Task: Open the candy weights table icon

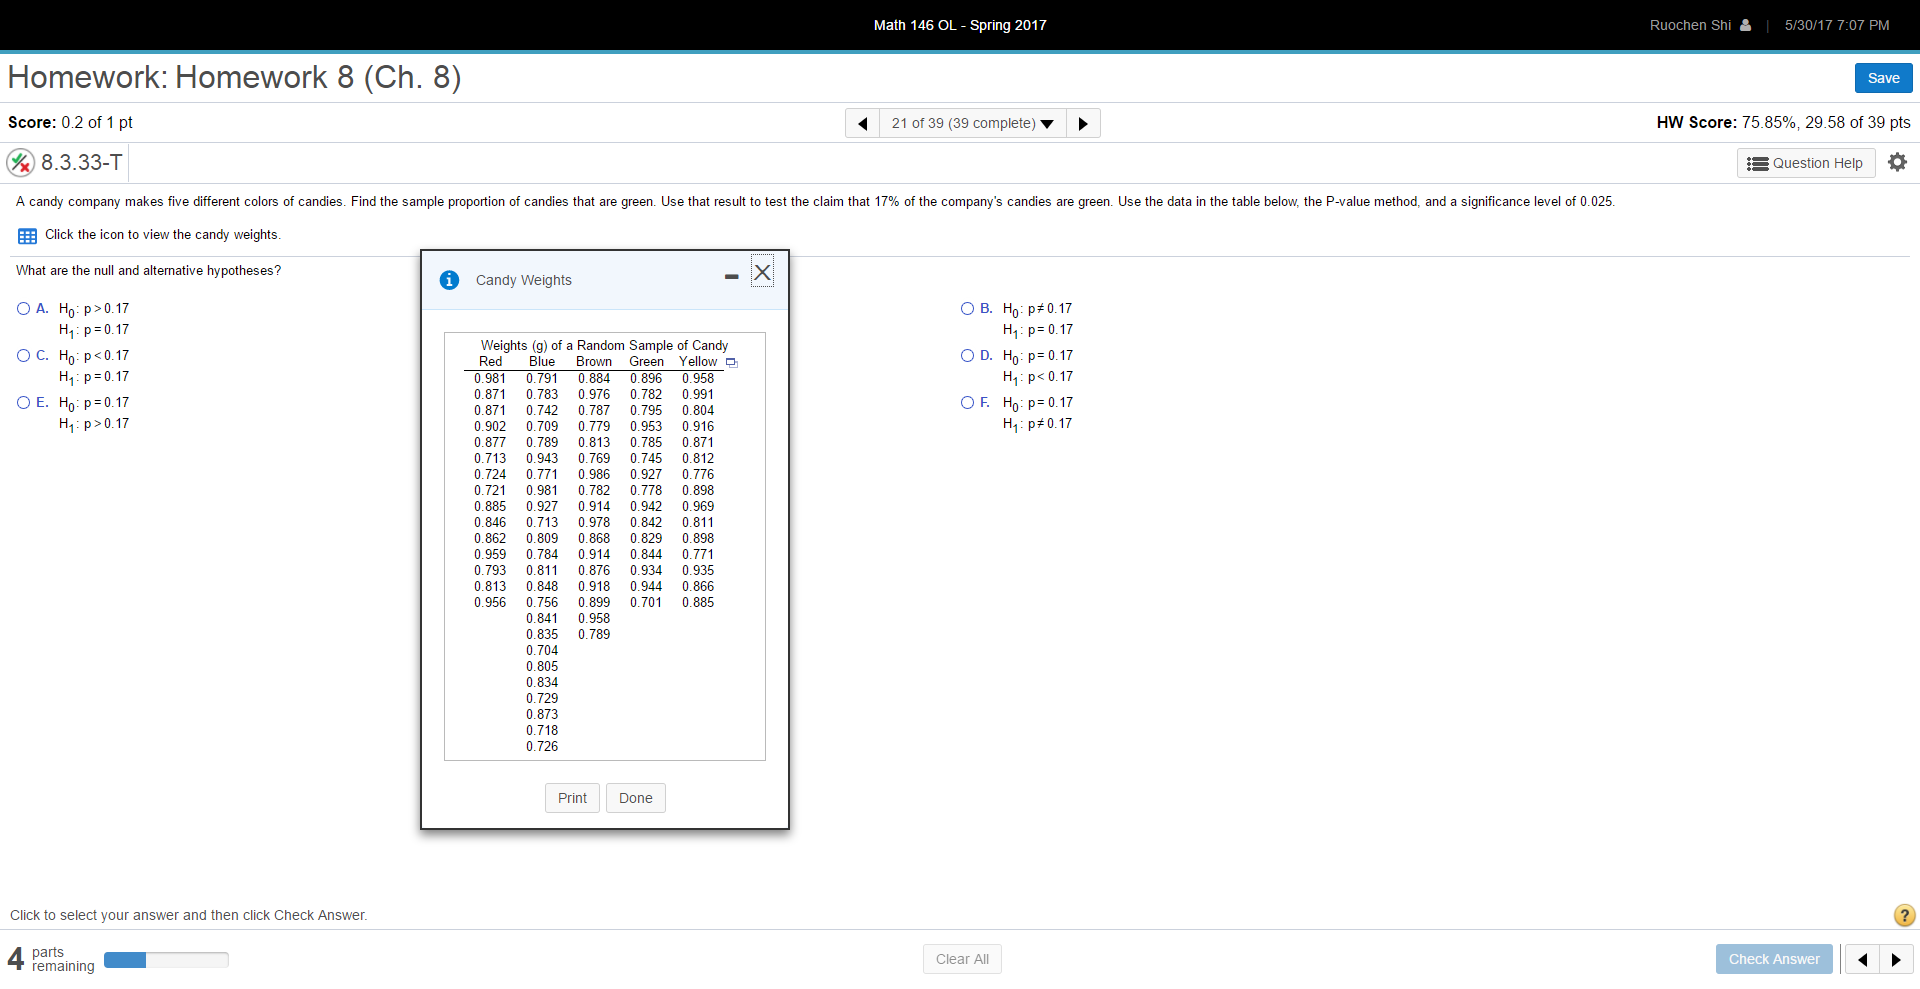Action: click(x=25, y=235)
